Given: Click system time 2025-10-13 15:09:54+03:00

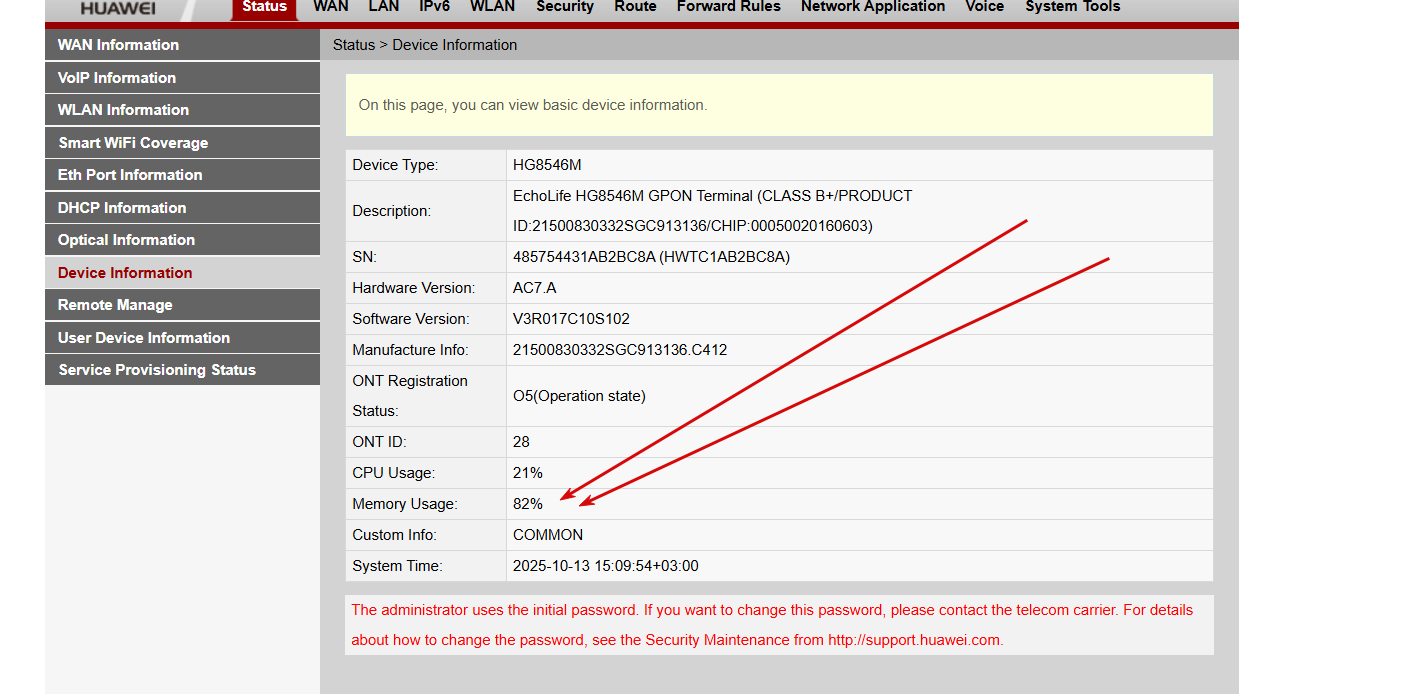Looking at the screenshot, I should (606, 566).
